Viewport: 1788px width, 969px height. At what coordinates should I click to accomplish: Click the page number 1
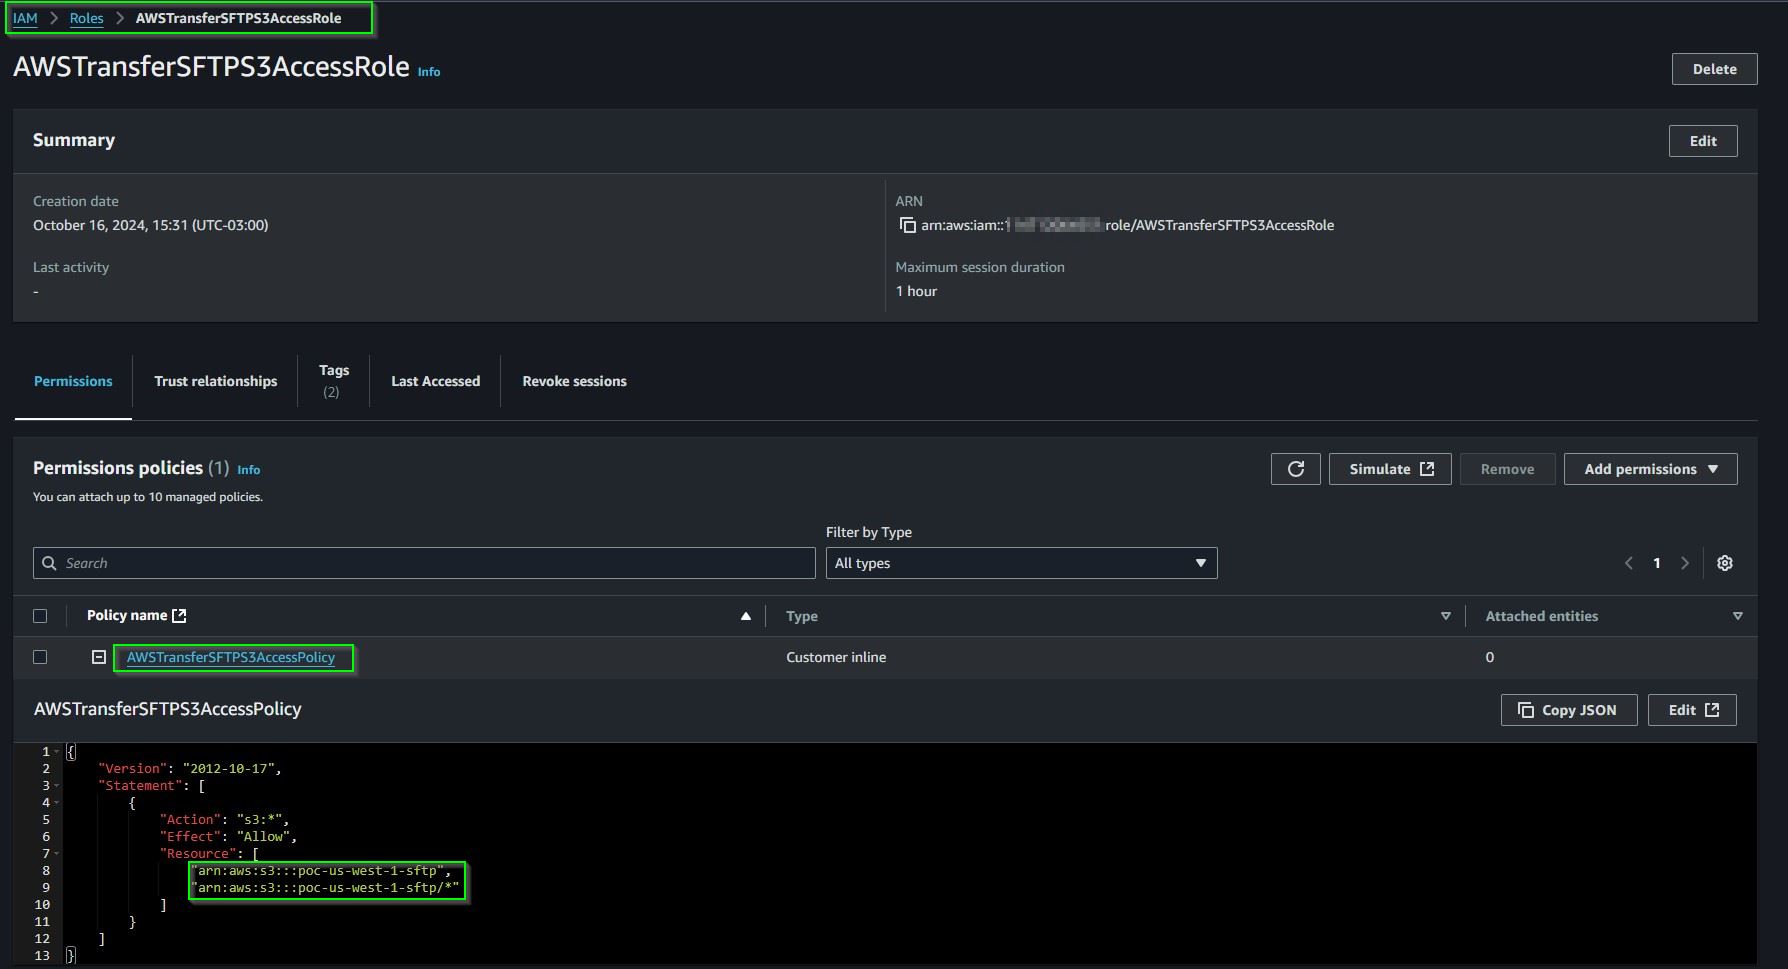click(1656, 563)
